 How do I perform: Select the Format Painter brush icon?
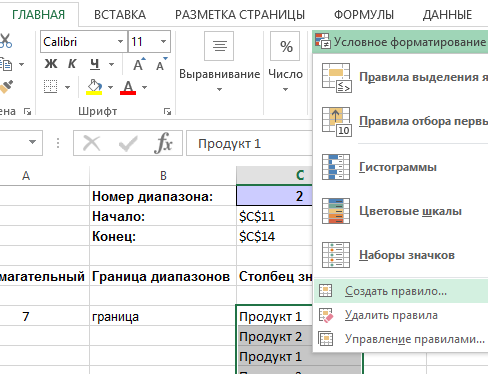click(x=6, y=87)
